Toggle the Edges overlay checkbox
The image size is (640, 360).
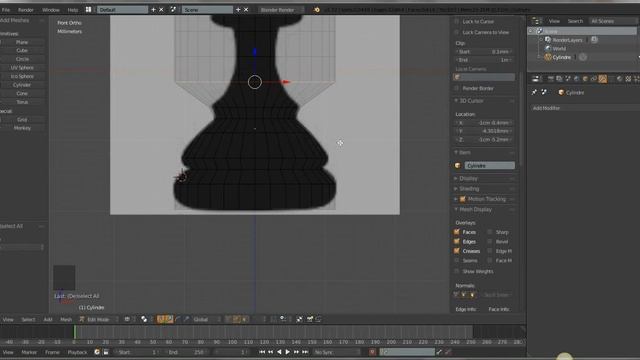457,242
